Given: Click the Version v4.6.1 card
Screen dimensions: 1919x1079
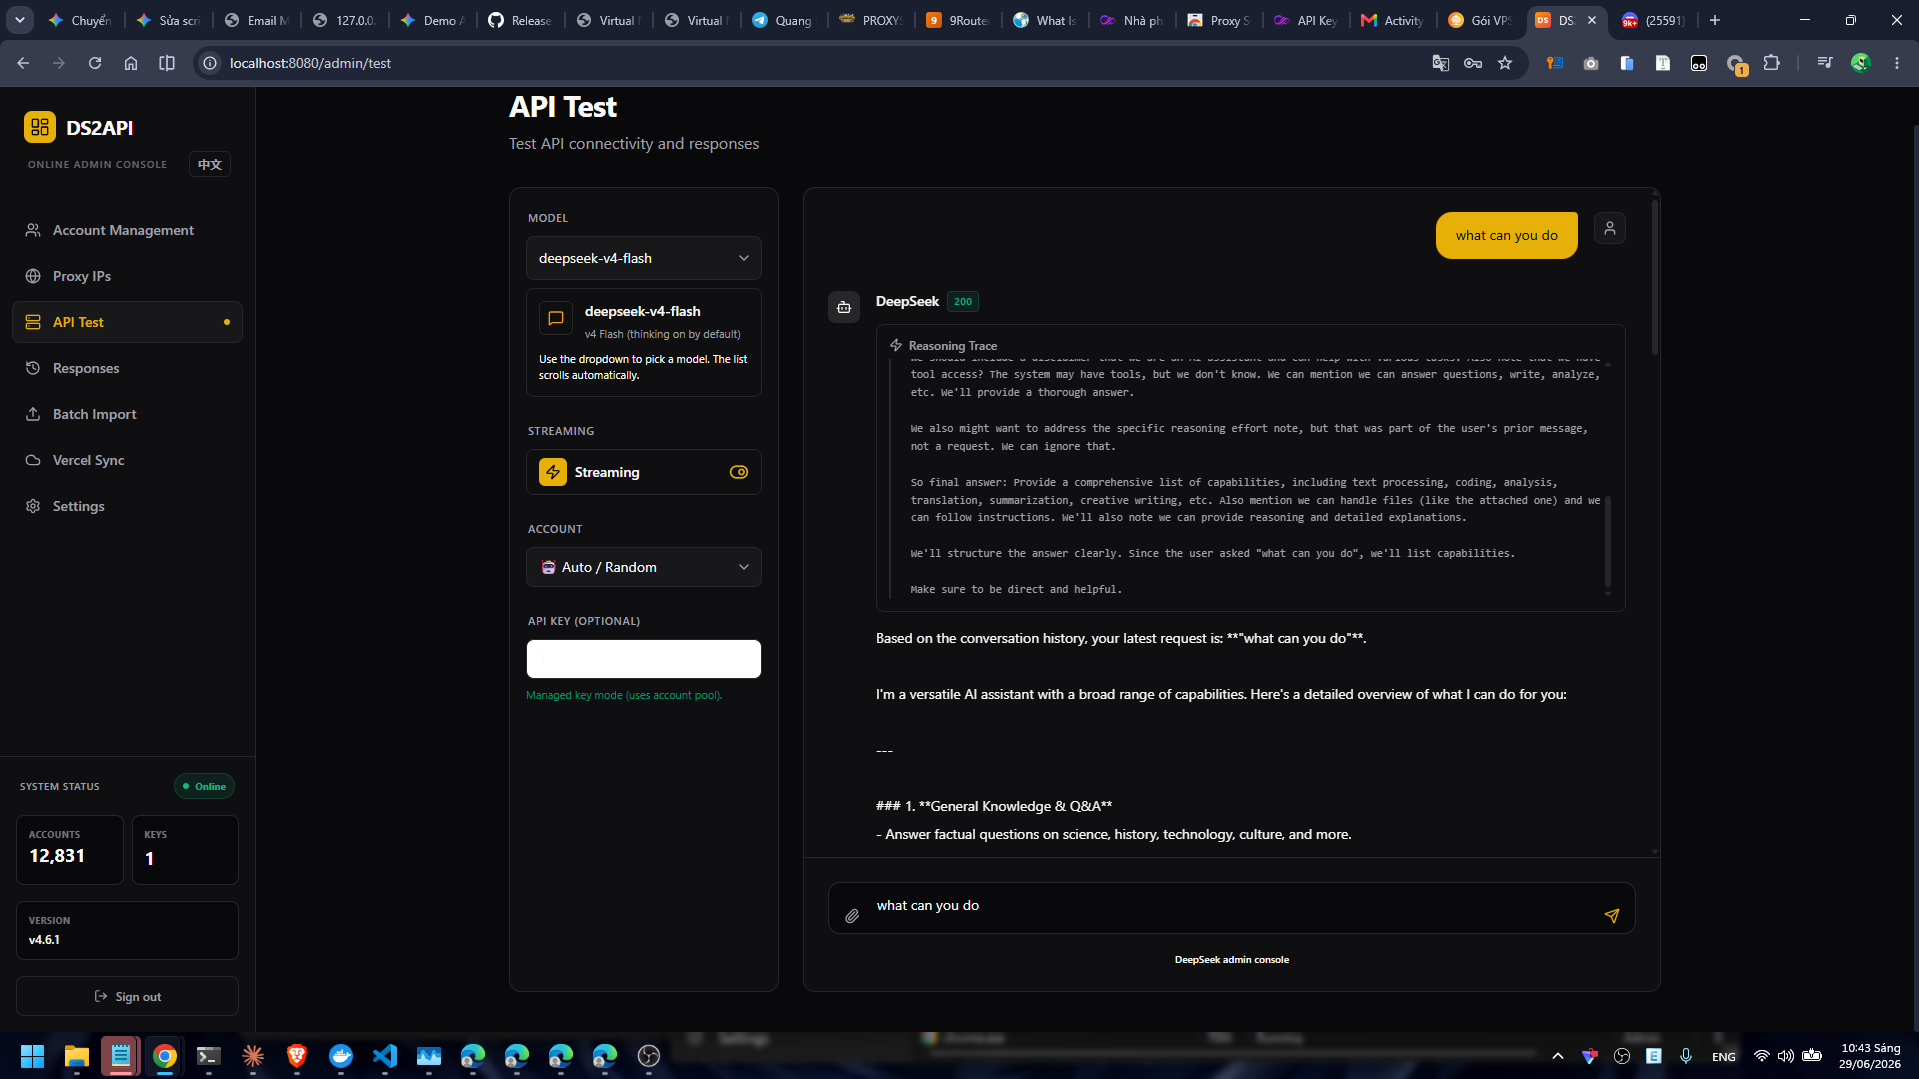Looking at the screenshot, I should pyautogui.click(x=127, y=930).
